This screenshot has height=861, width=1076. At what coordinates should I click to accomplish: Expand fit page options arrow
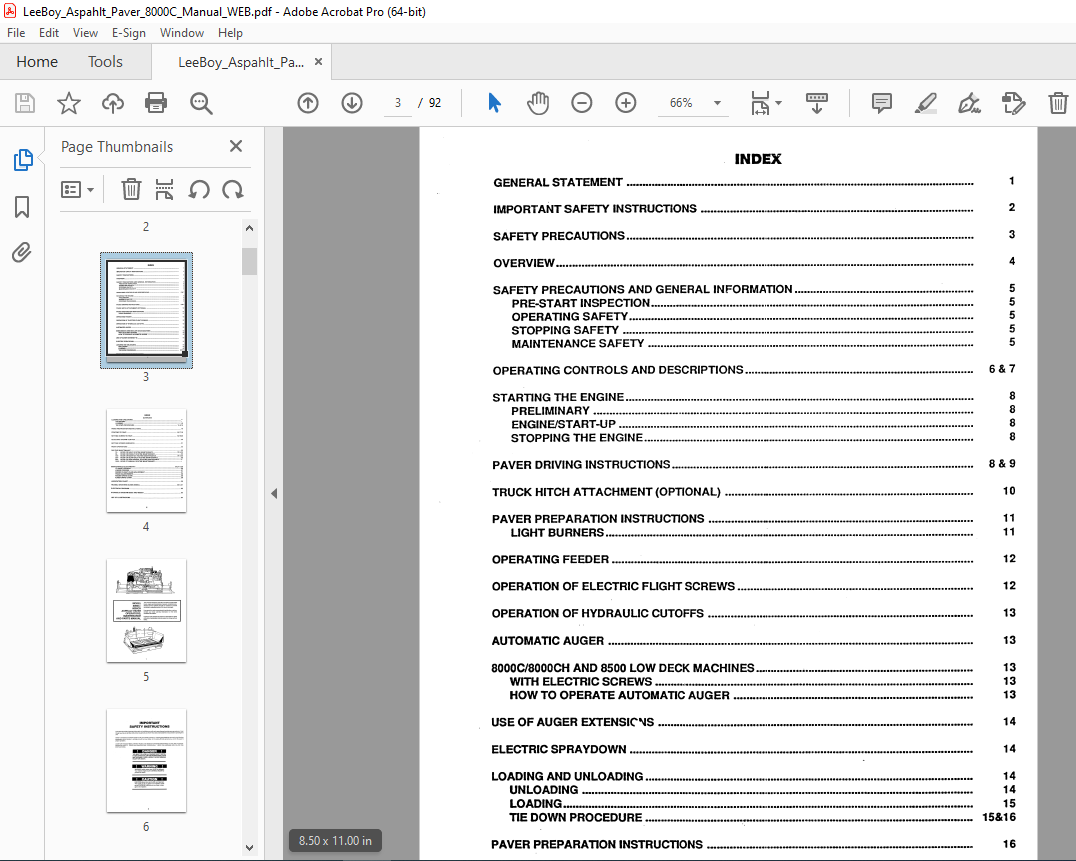pyautogui.click(x=778, y=103)
